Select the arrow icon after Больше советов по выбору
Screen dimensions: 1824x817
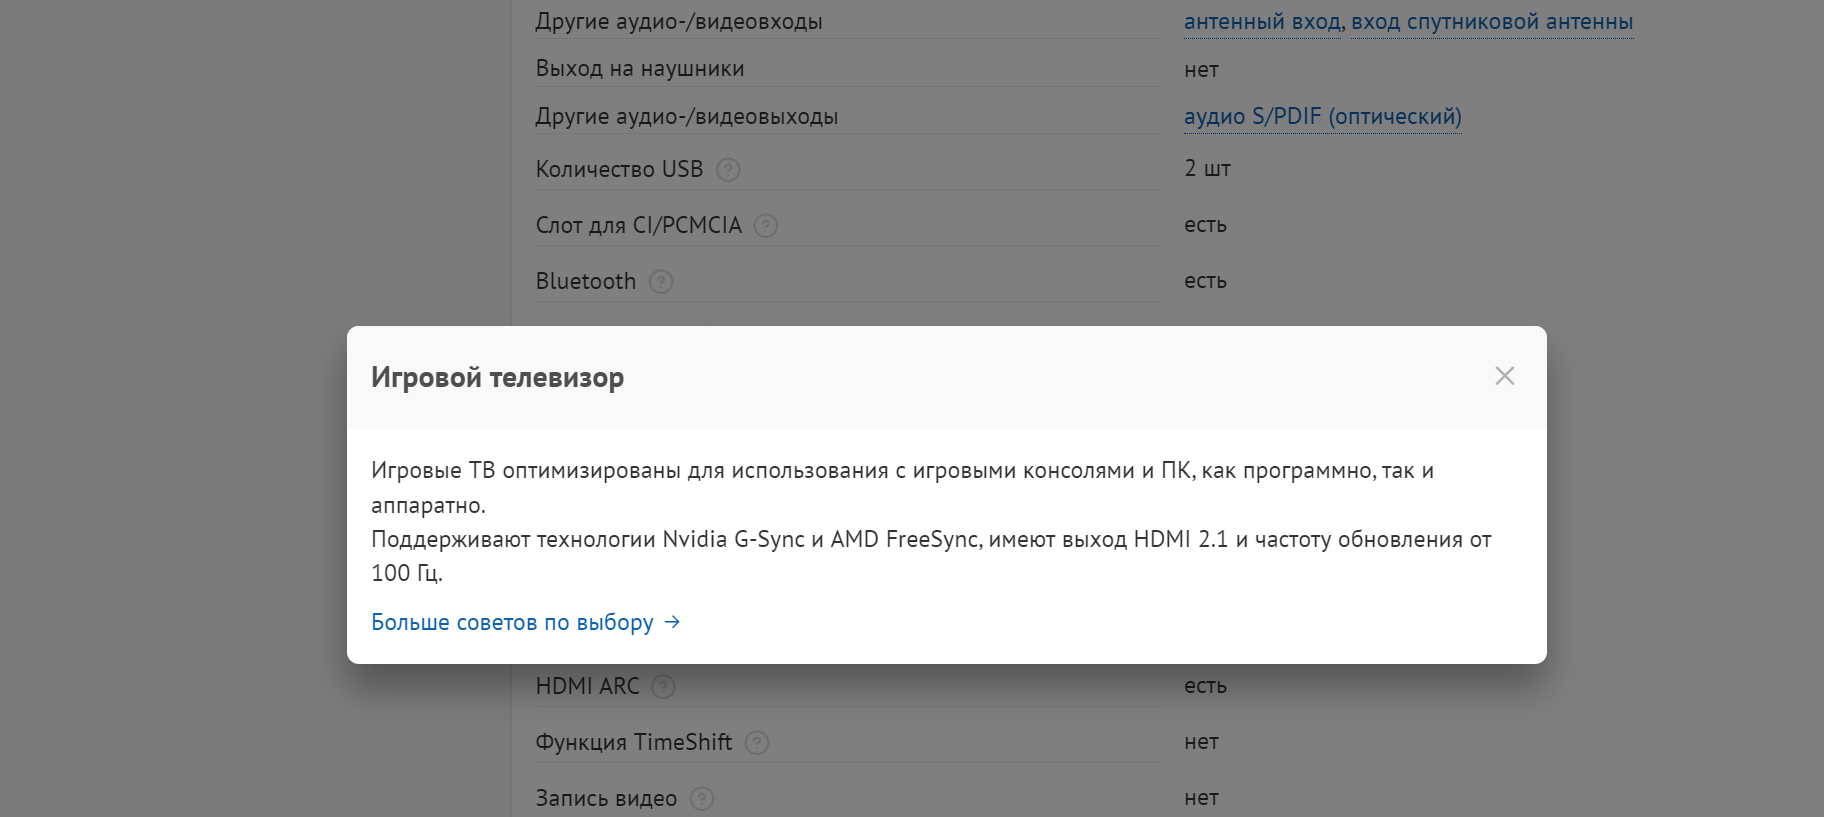tap(671, 621)
